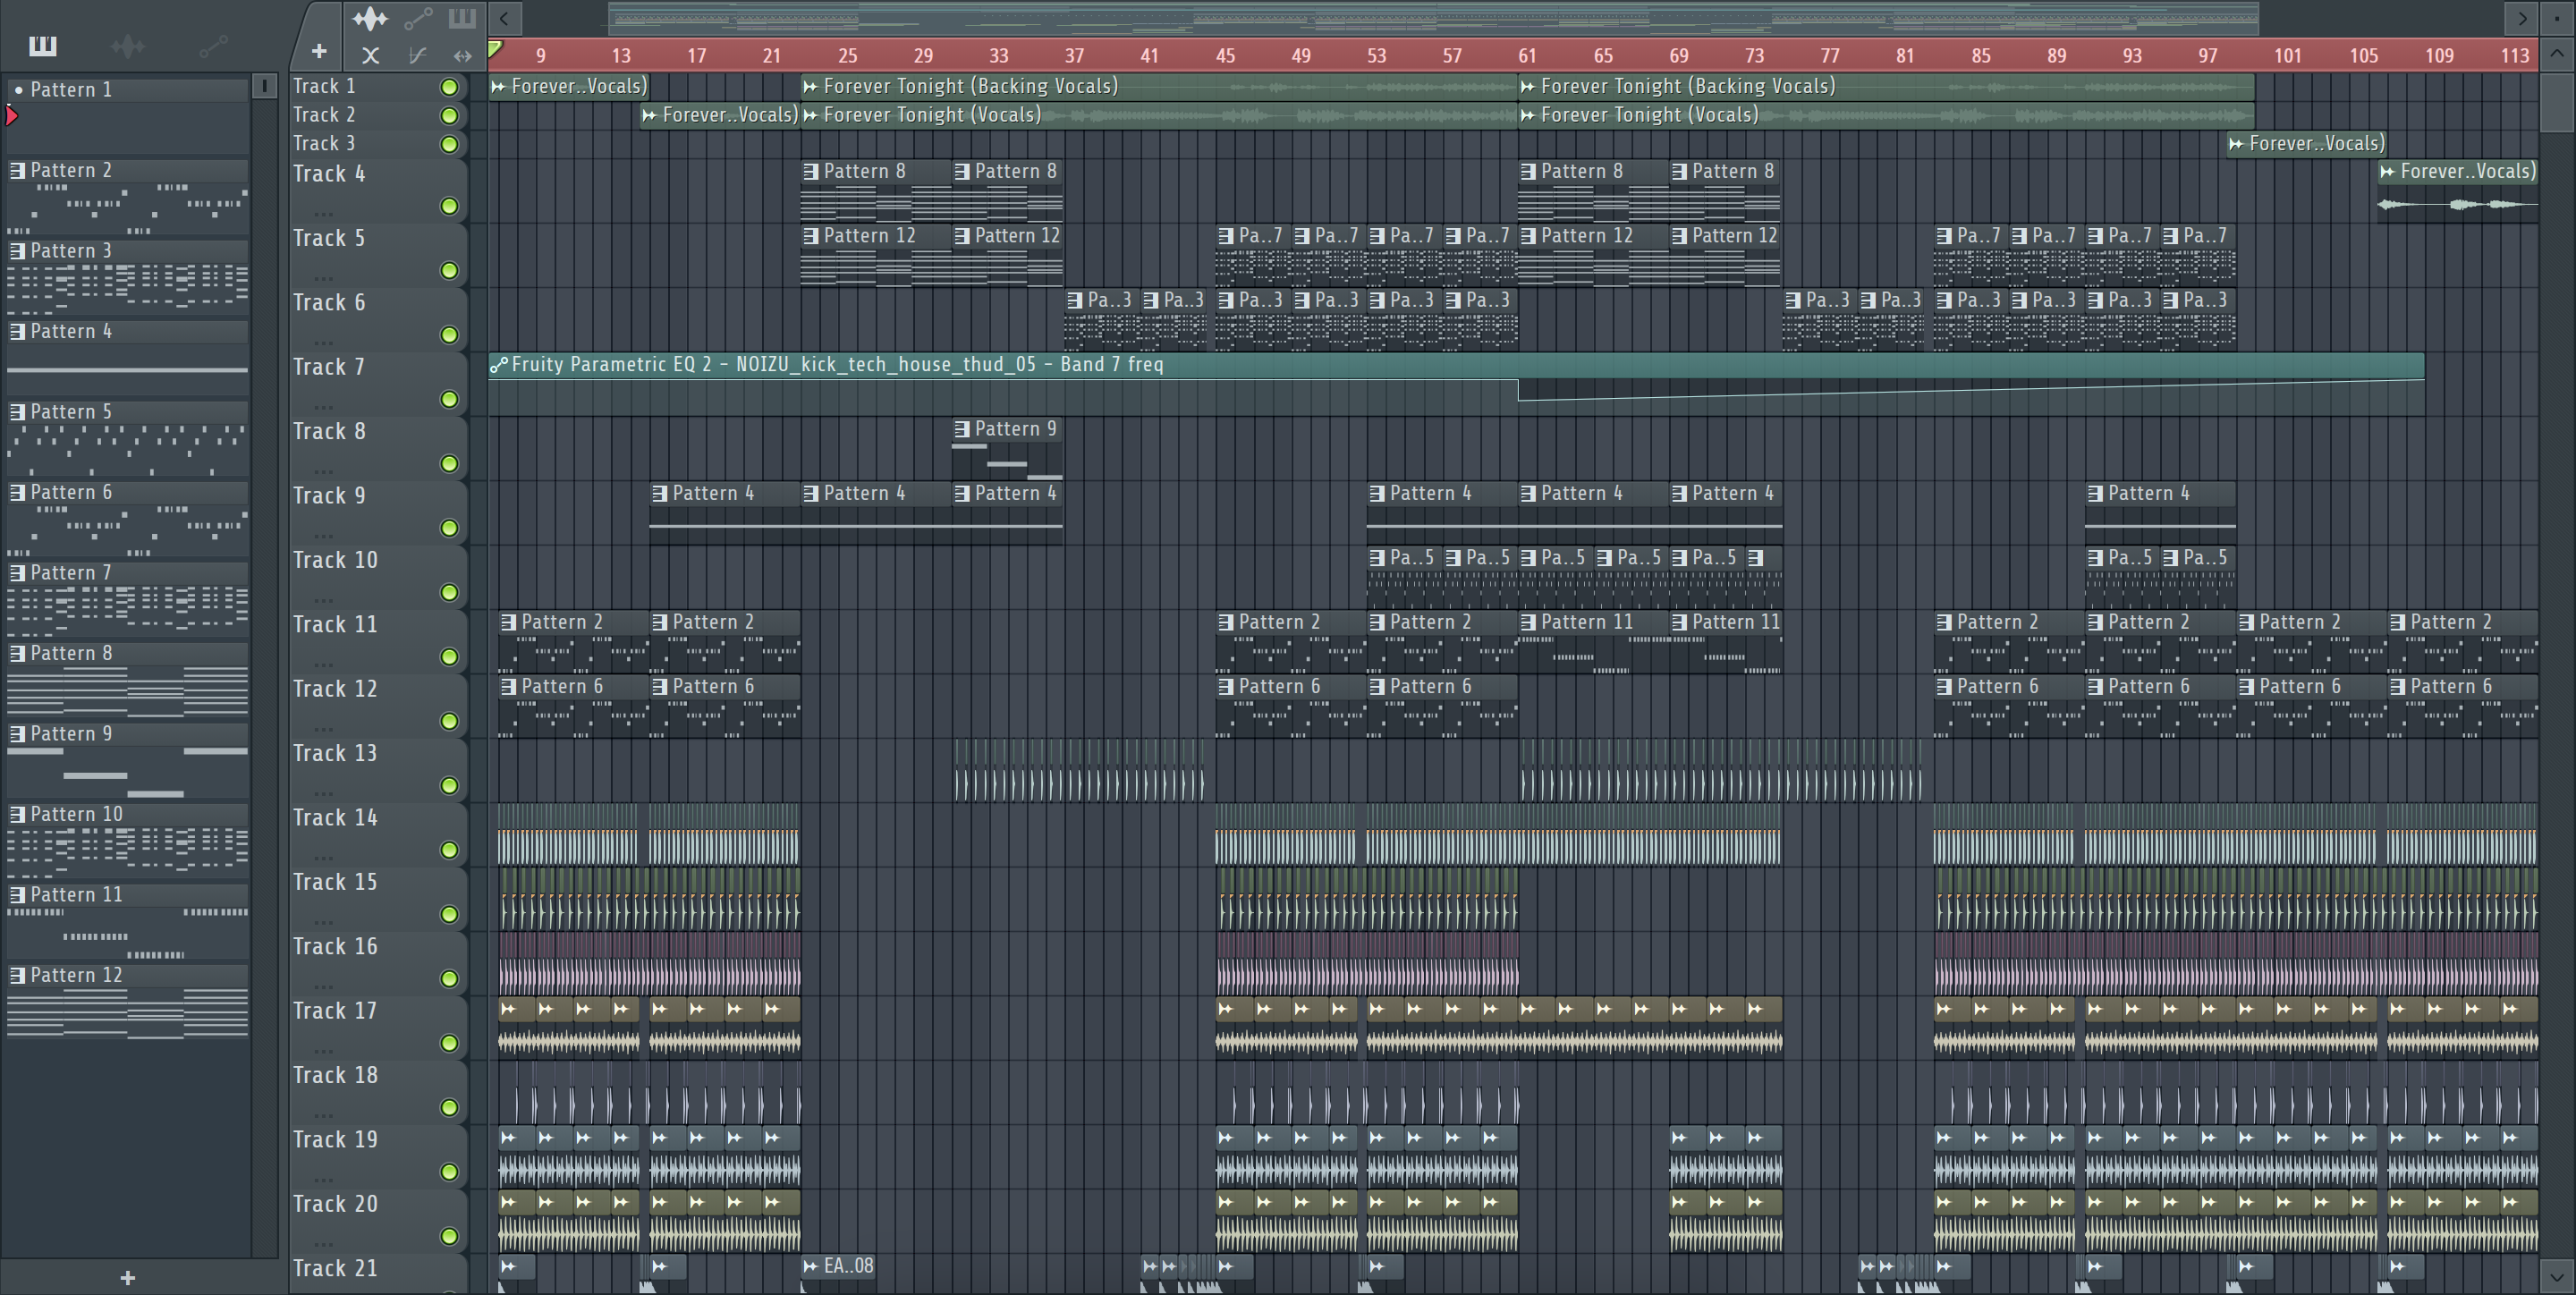Mute Track 13 using its green LED
2576x1295 pixels.
450,786
